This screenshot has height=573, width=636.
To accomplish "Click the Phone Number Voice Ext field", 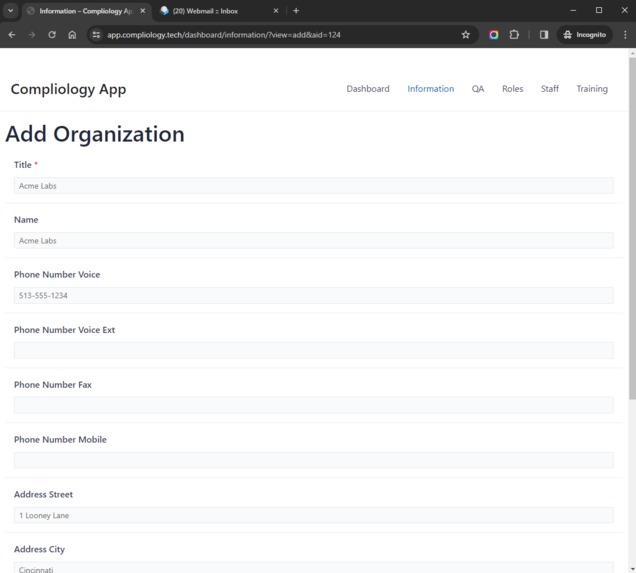I will point(314,350).
